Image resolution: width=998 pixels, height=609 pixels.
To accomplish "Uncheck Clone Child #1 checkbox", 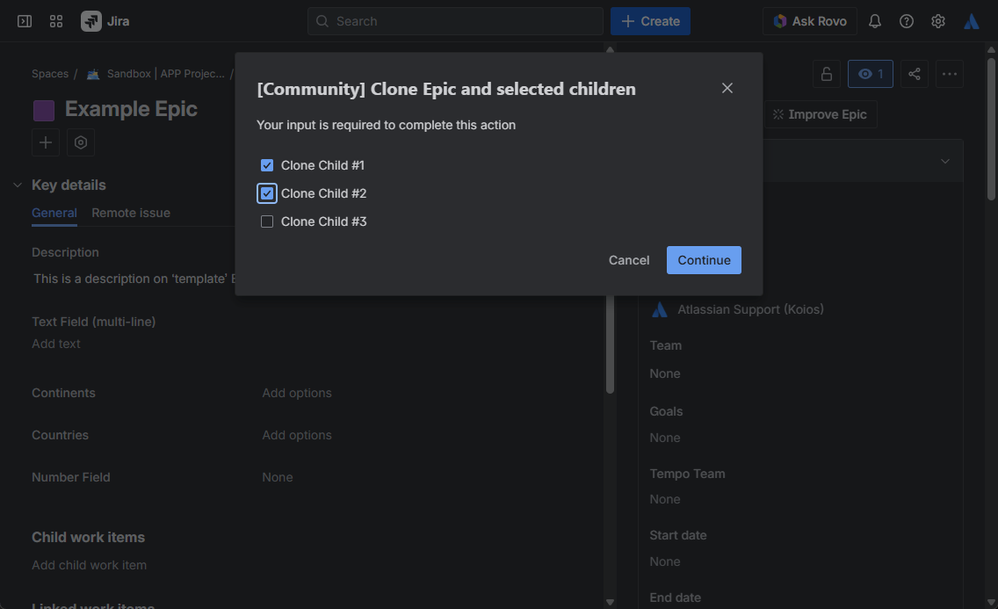I will pos(267,165).
